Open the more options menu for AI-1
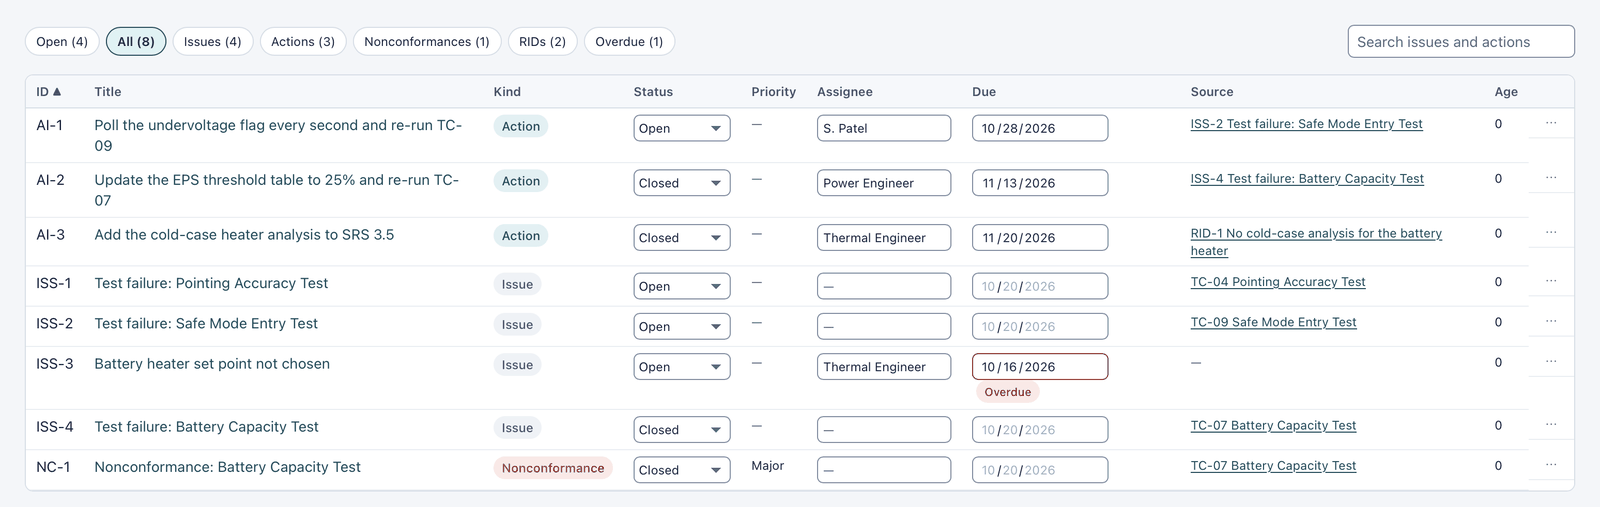 [x=1551, y=123]
